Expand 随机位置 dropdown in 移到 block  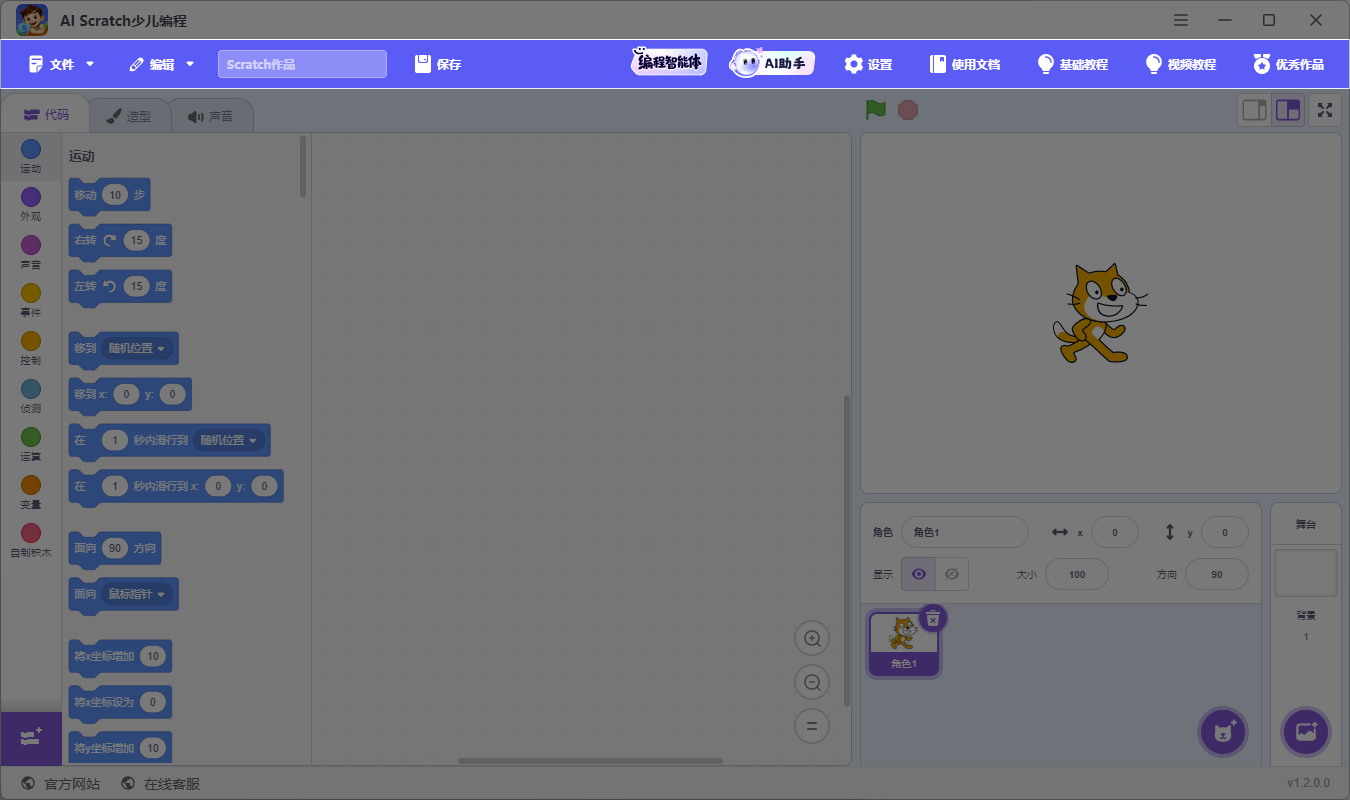pos(137,348)
